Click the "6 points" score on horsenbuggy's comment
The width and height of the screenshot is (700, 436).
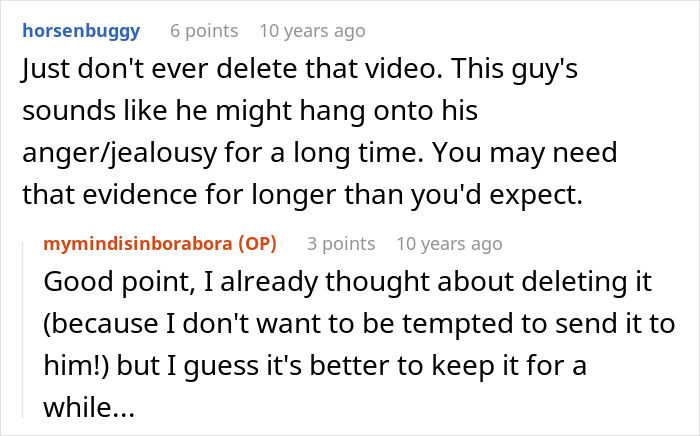coord(205,31)
